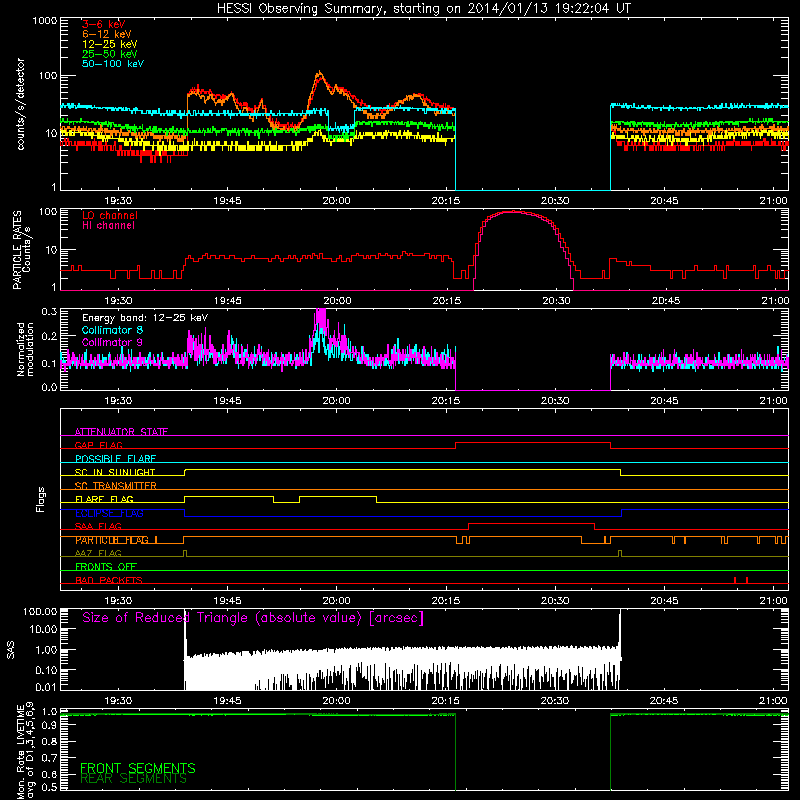Click the yellow FLARE FLAG label
Image resolution: width=800 pixels, height=800 pixels.
(104, 499)
